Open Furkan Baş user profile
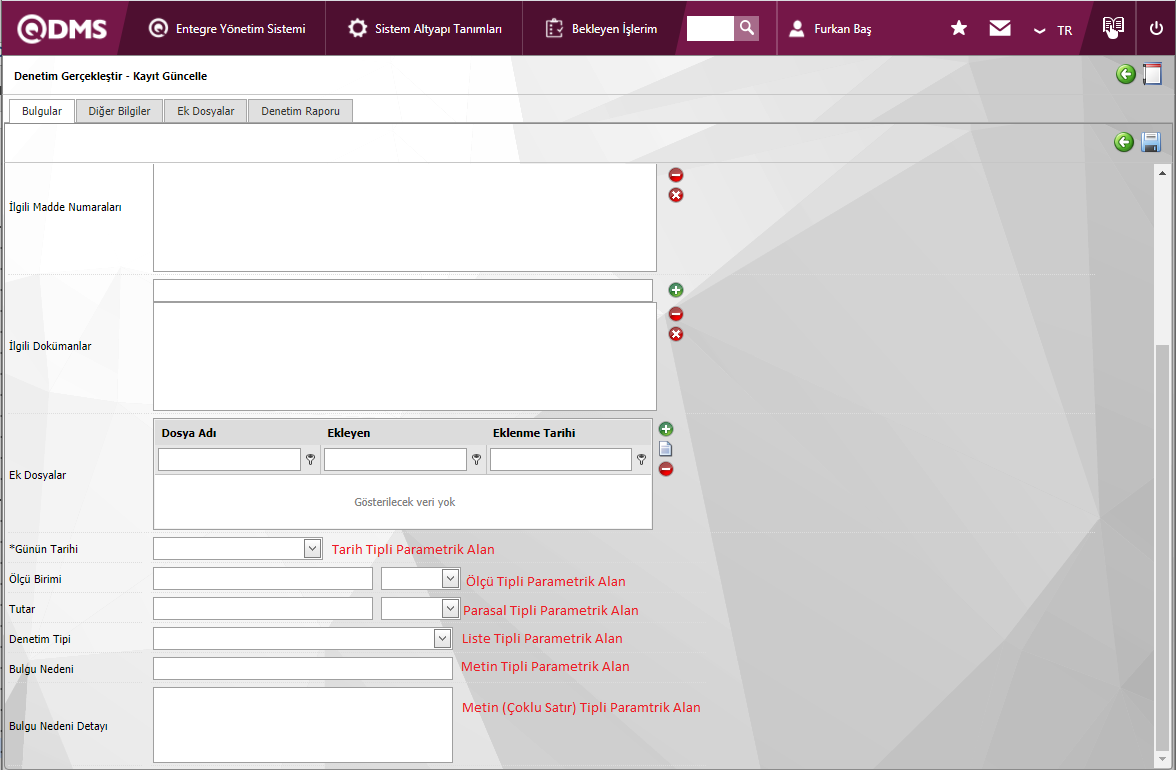This screenshot has width=1176, height=770. 830,28
